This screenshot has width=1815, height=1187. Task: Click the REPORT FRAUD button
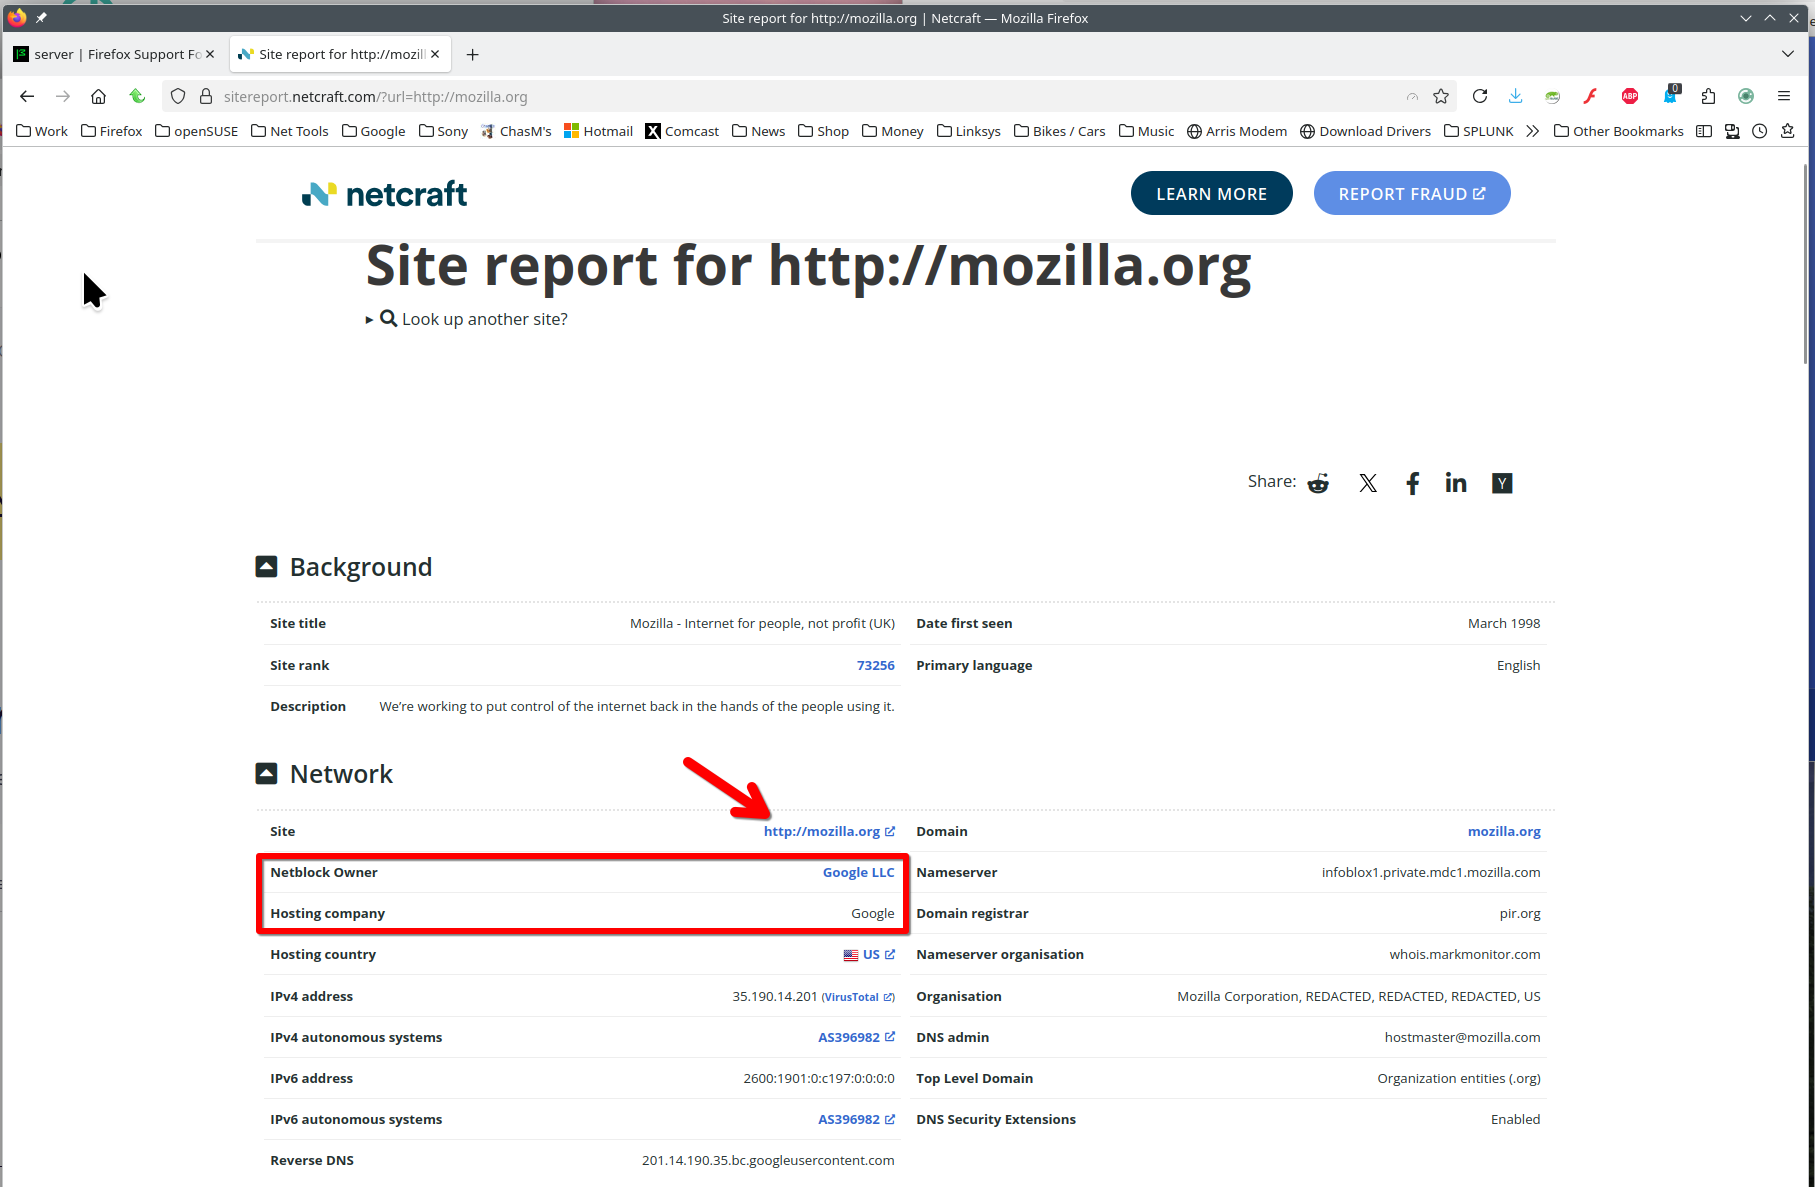point(1411,193)
